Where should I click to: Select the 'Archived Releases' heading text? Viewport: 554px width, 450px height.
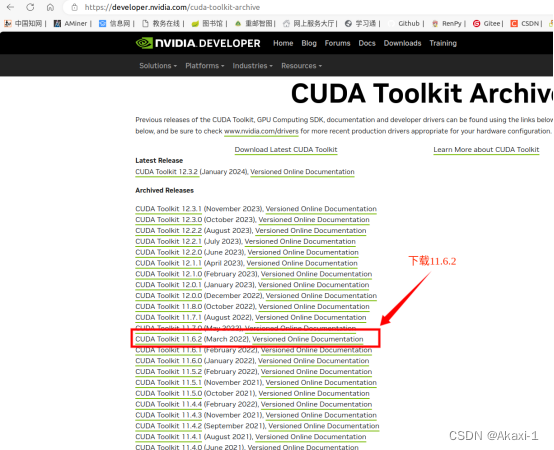165,191
